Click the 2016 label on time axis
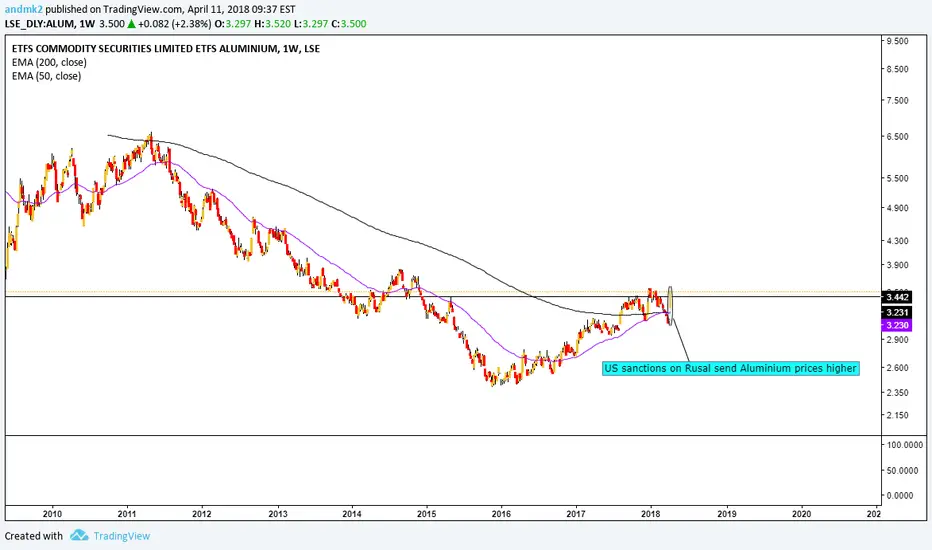The width and height of the screenshot is (932, 550). coord(501,514)
